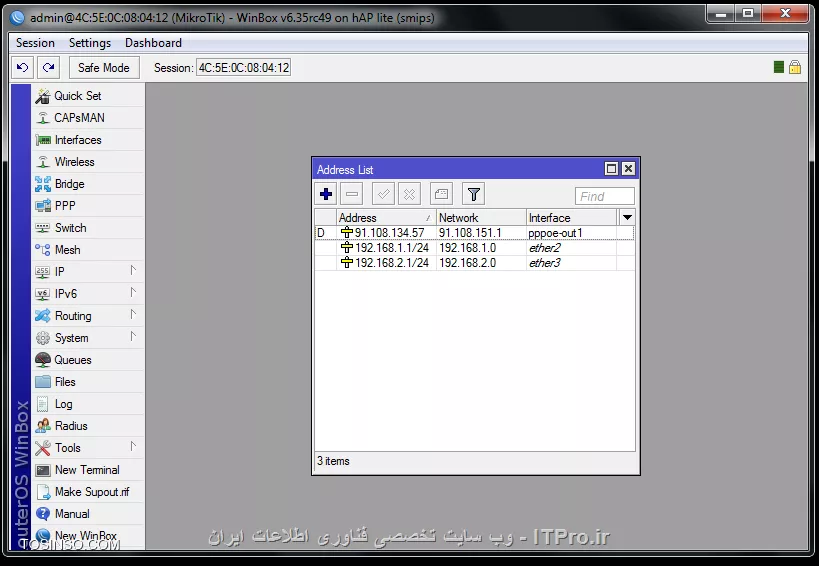Open the Session menu
The height and width of the screenshot is (566, 819).
pyautogui.click(x=35, y=43)
